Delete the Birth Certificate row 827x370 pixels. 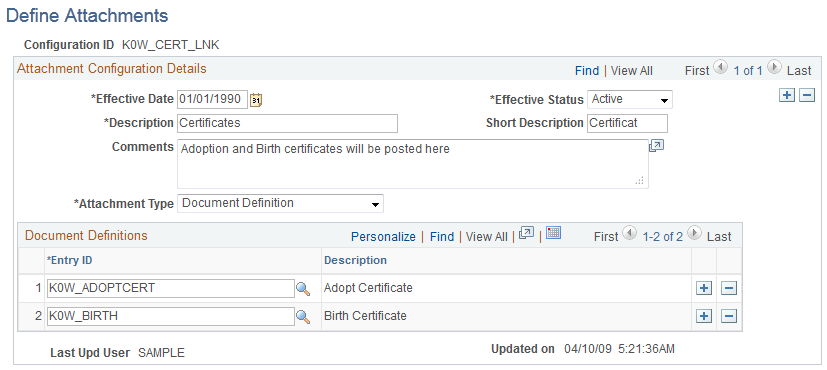729,316
